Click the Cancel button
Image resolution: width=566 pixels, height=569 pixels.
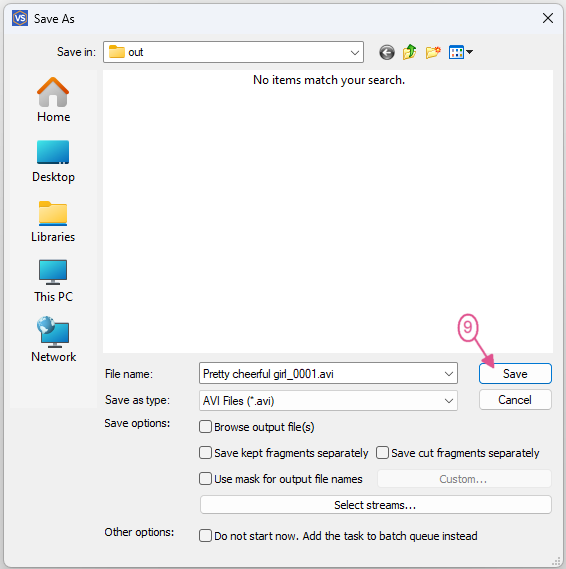click(x=515, y=400)
